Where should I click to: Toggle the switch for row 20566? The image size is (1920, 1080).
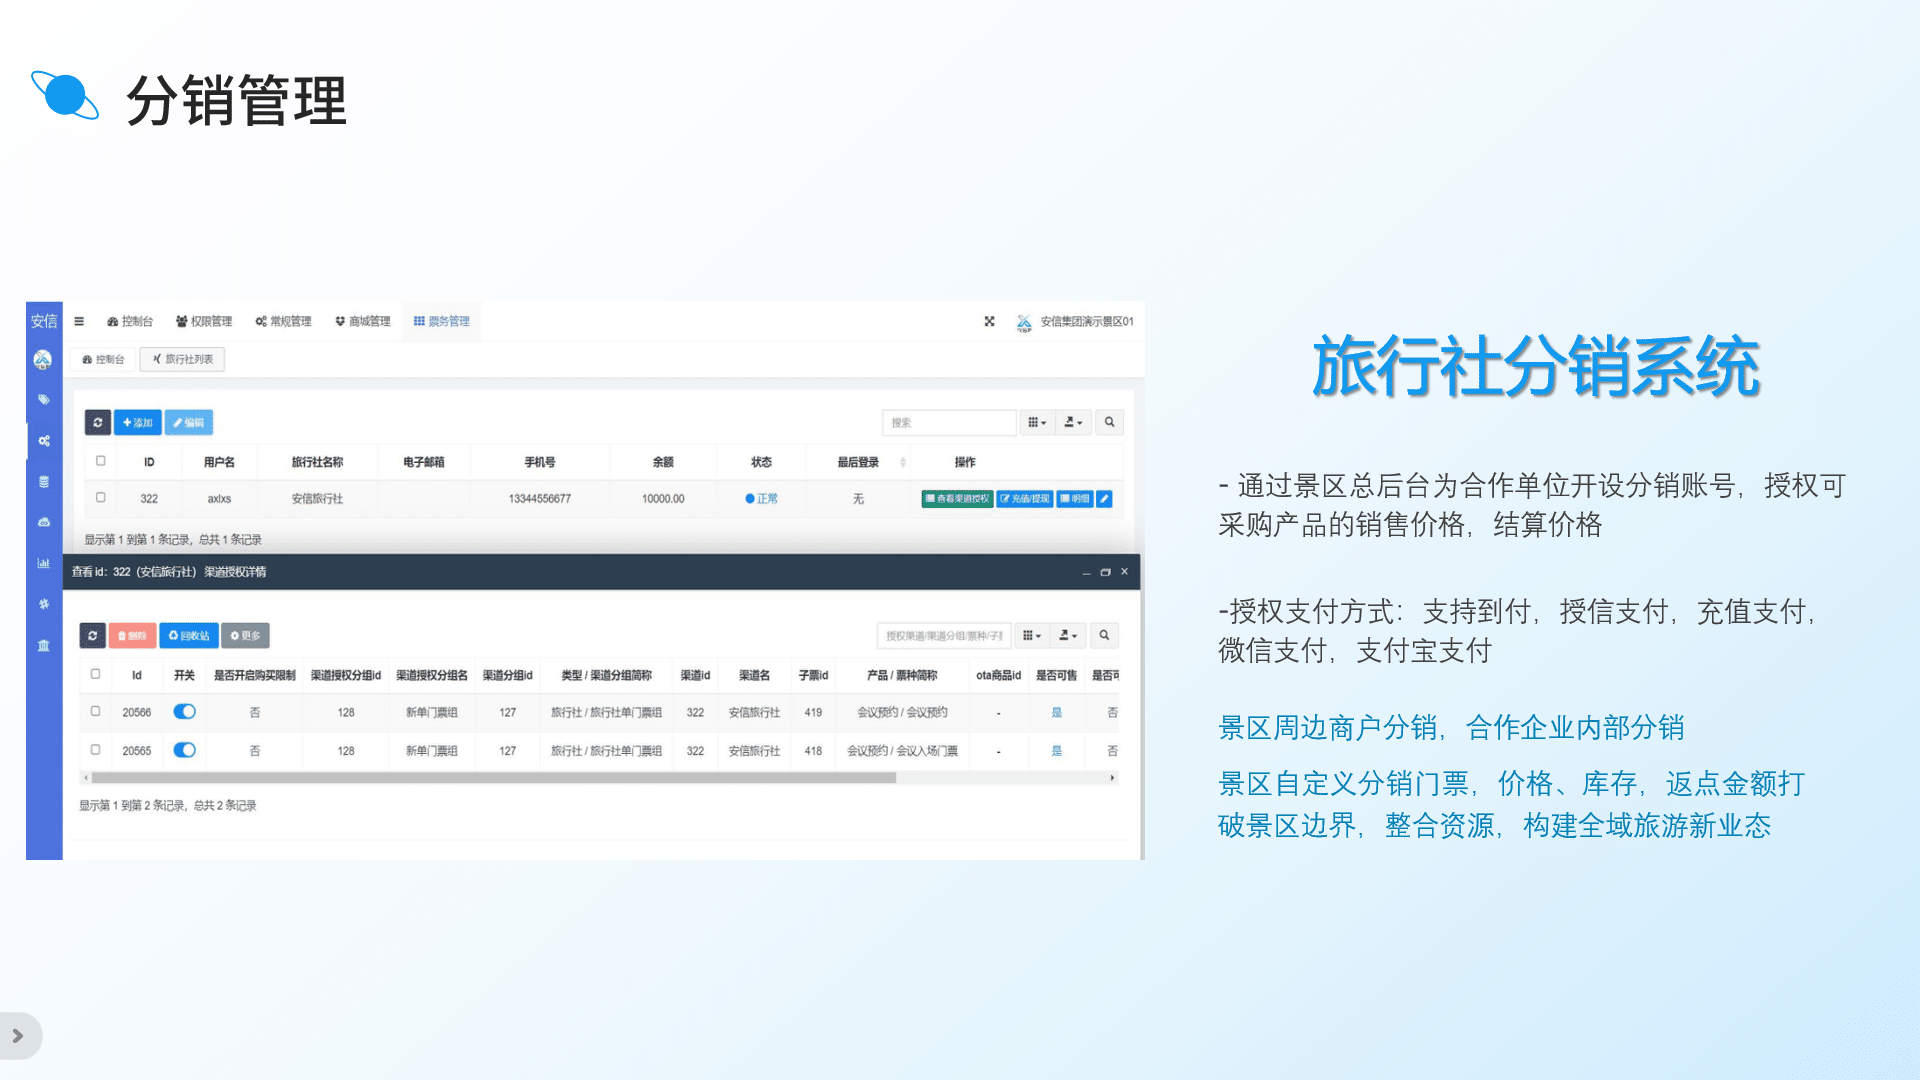(184, 712)
